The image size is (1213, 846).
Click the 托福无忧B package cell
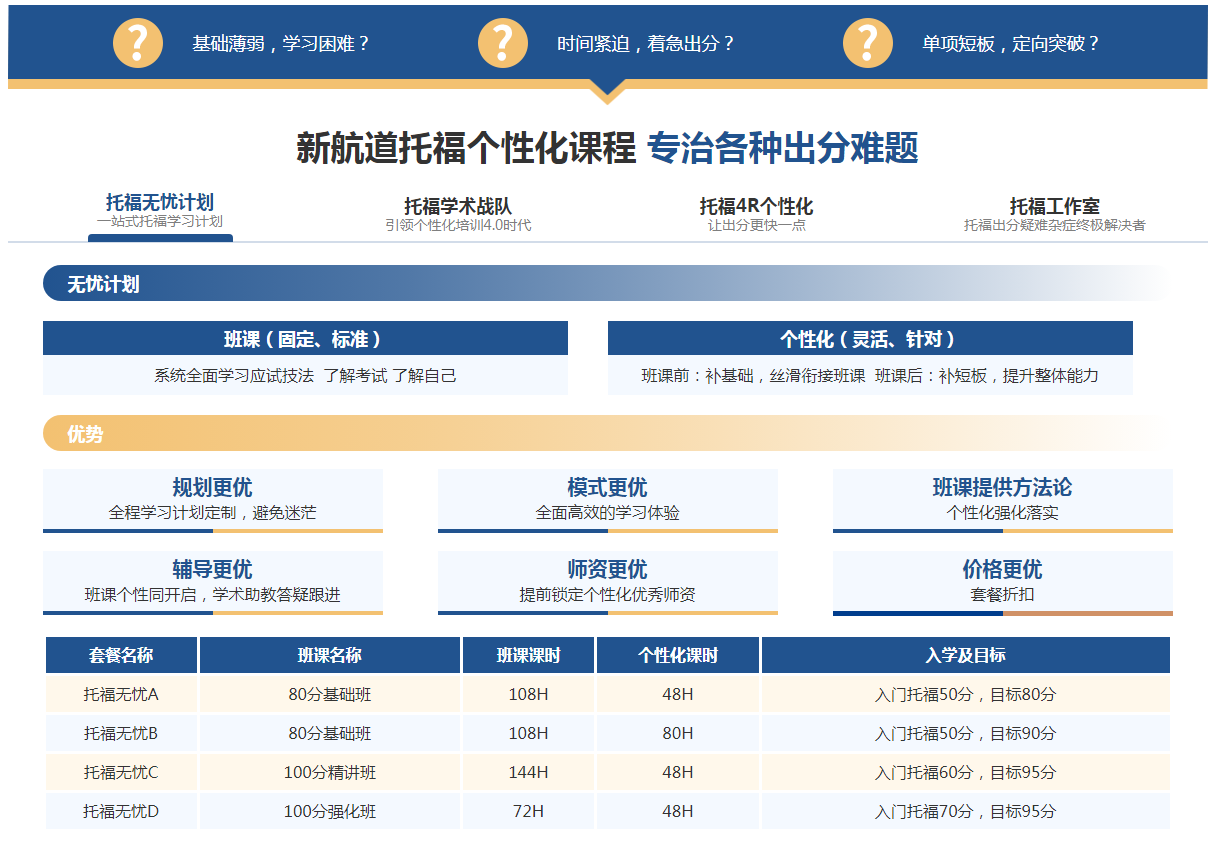(121, 733)
